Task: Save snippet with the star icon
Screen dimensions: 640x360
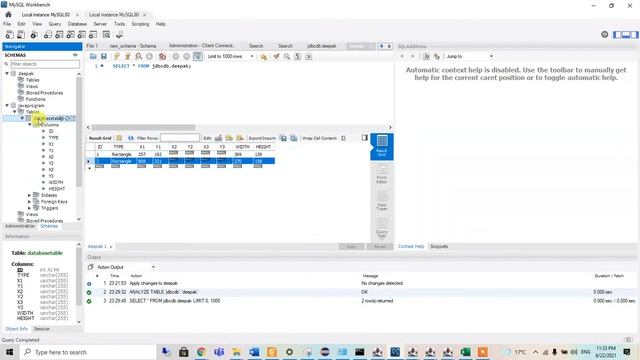Action: (263, 56)
